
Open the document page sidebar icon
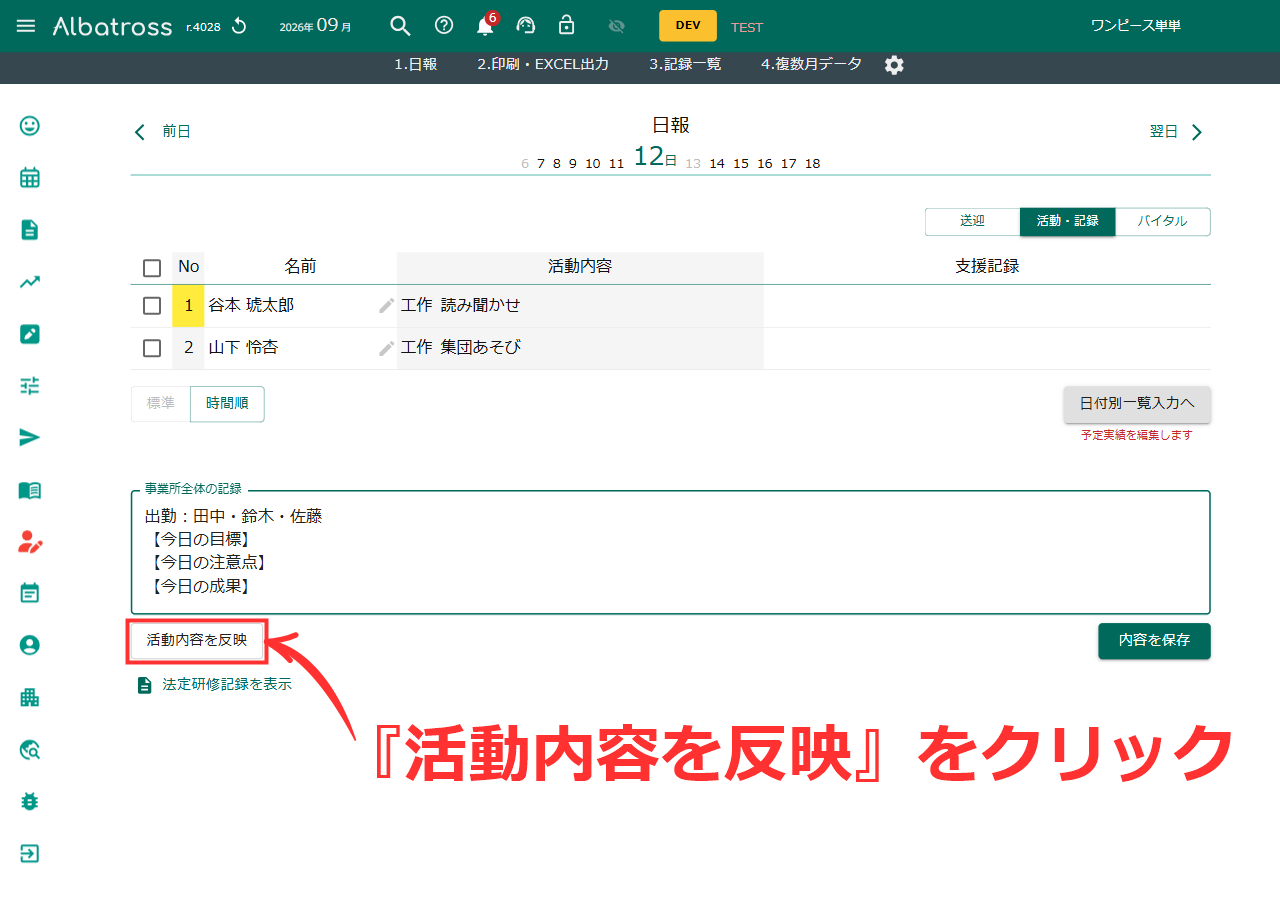click(x=30, y=230)
